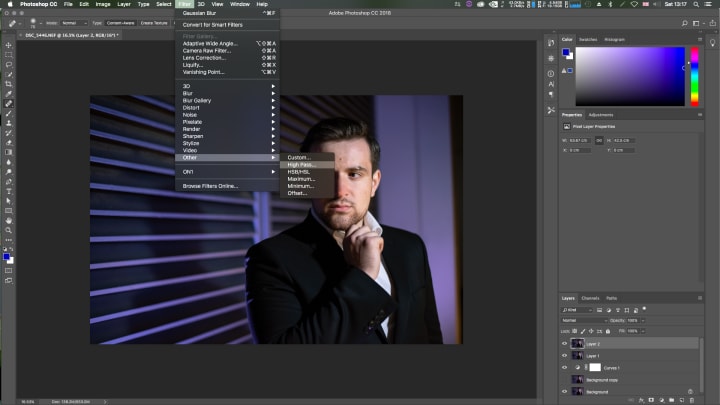Hide the Layer 1 visibility eye

pos(564,355)
